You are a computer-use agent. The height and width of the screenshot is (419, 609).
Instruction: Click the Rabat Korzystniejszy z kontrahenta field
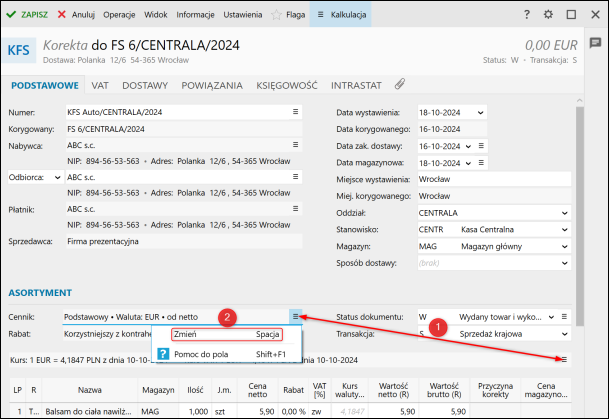[108, 334]
